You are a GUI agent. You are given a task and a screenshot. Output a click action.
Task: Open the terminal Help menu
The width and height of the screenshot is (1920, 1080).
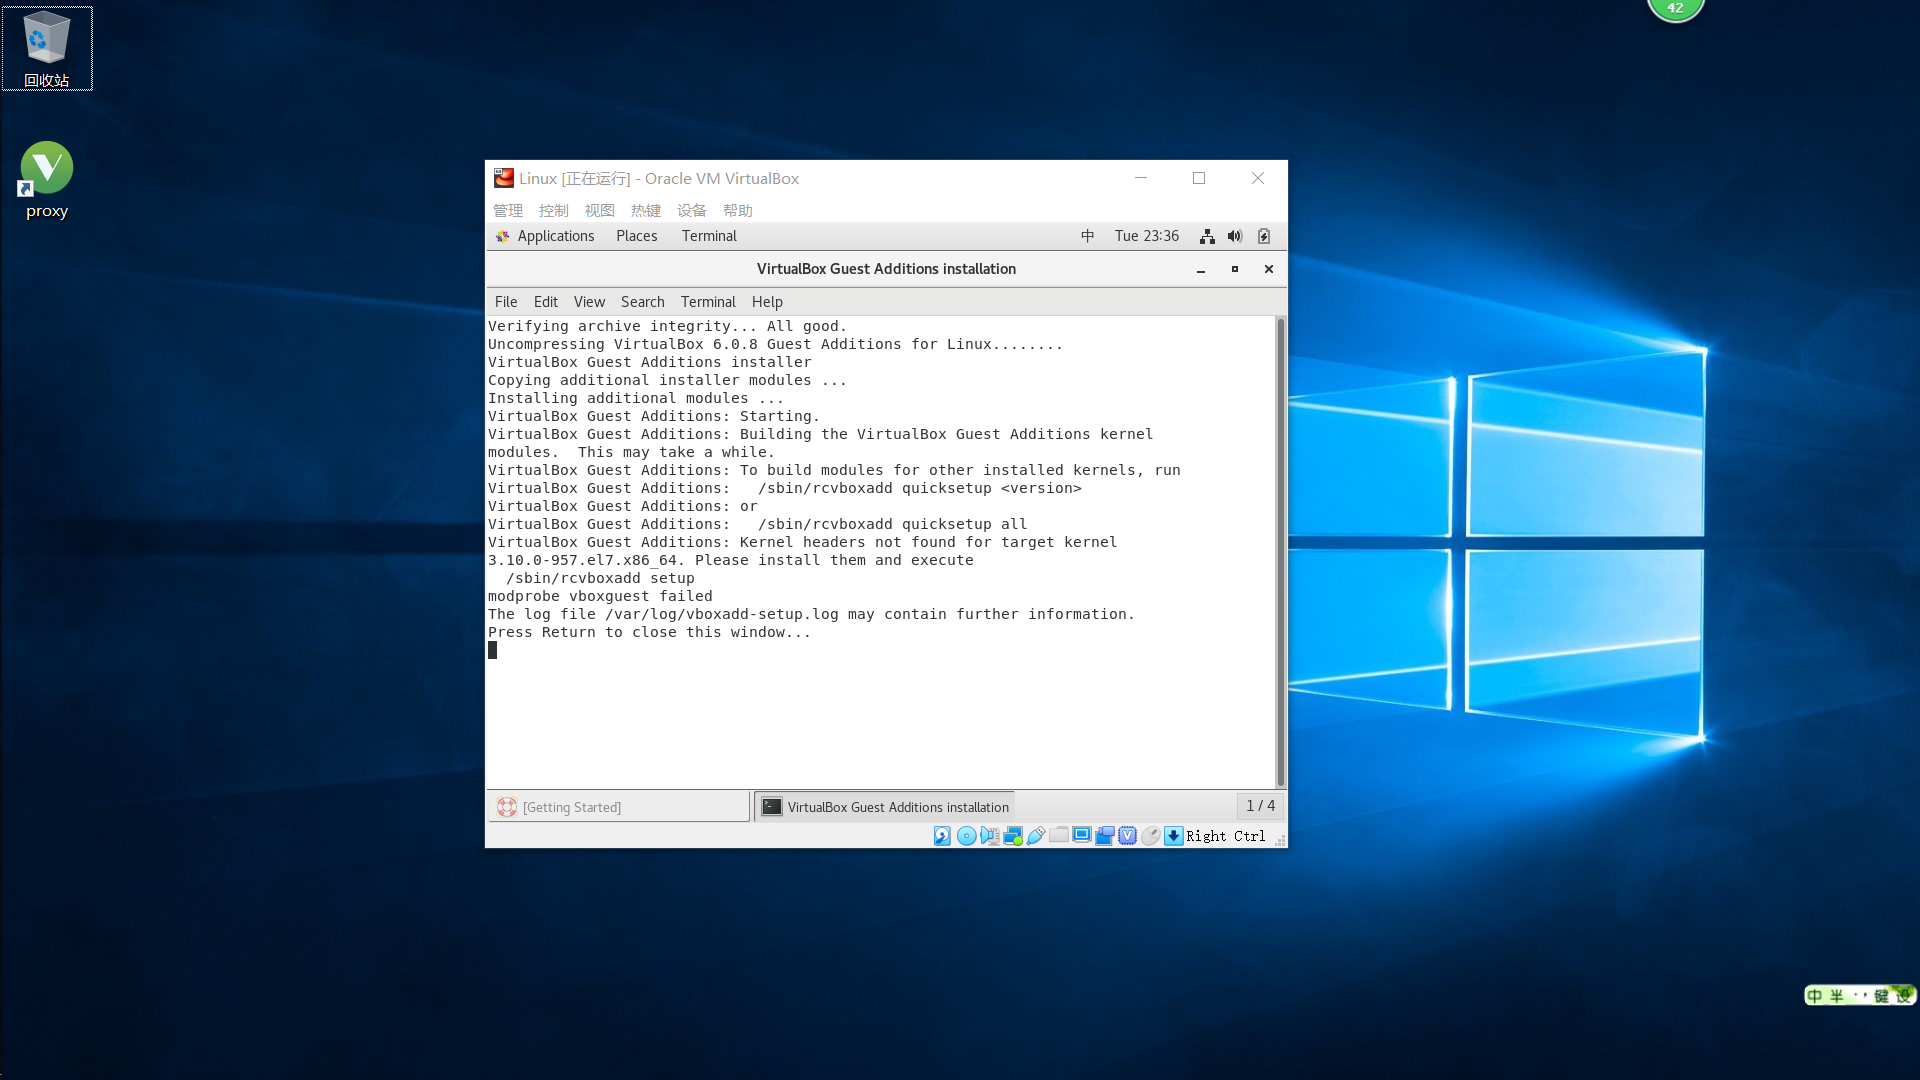(767, 302)
